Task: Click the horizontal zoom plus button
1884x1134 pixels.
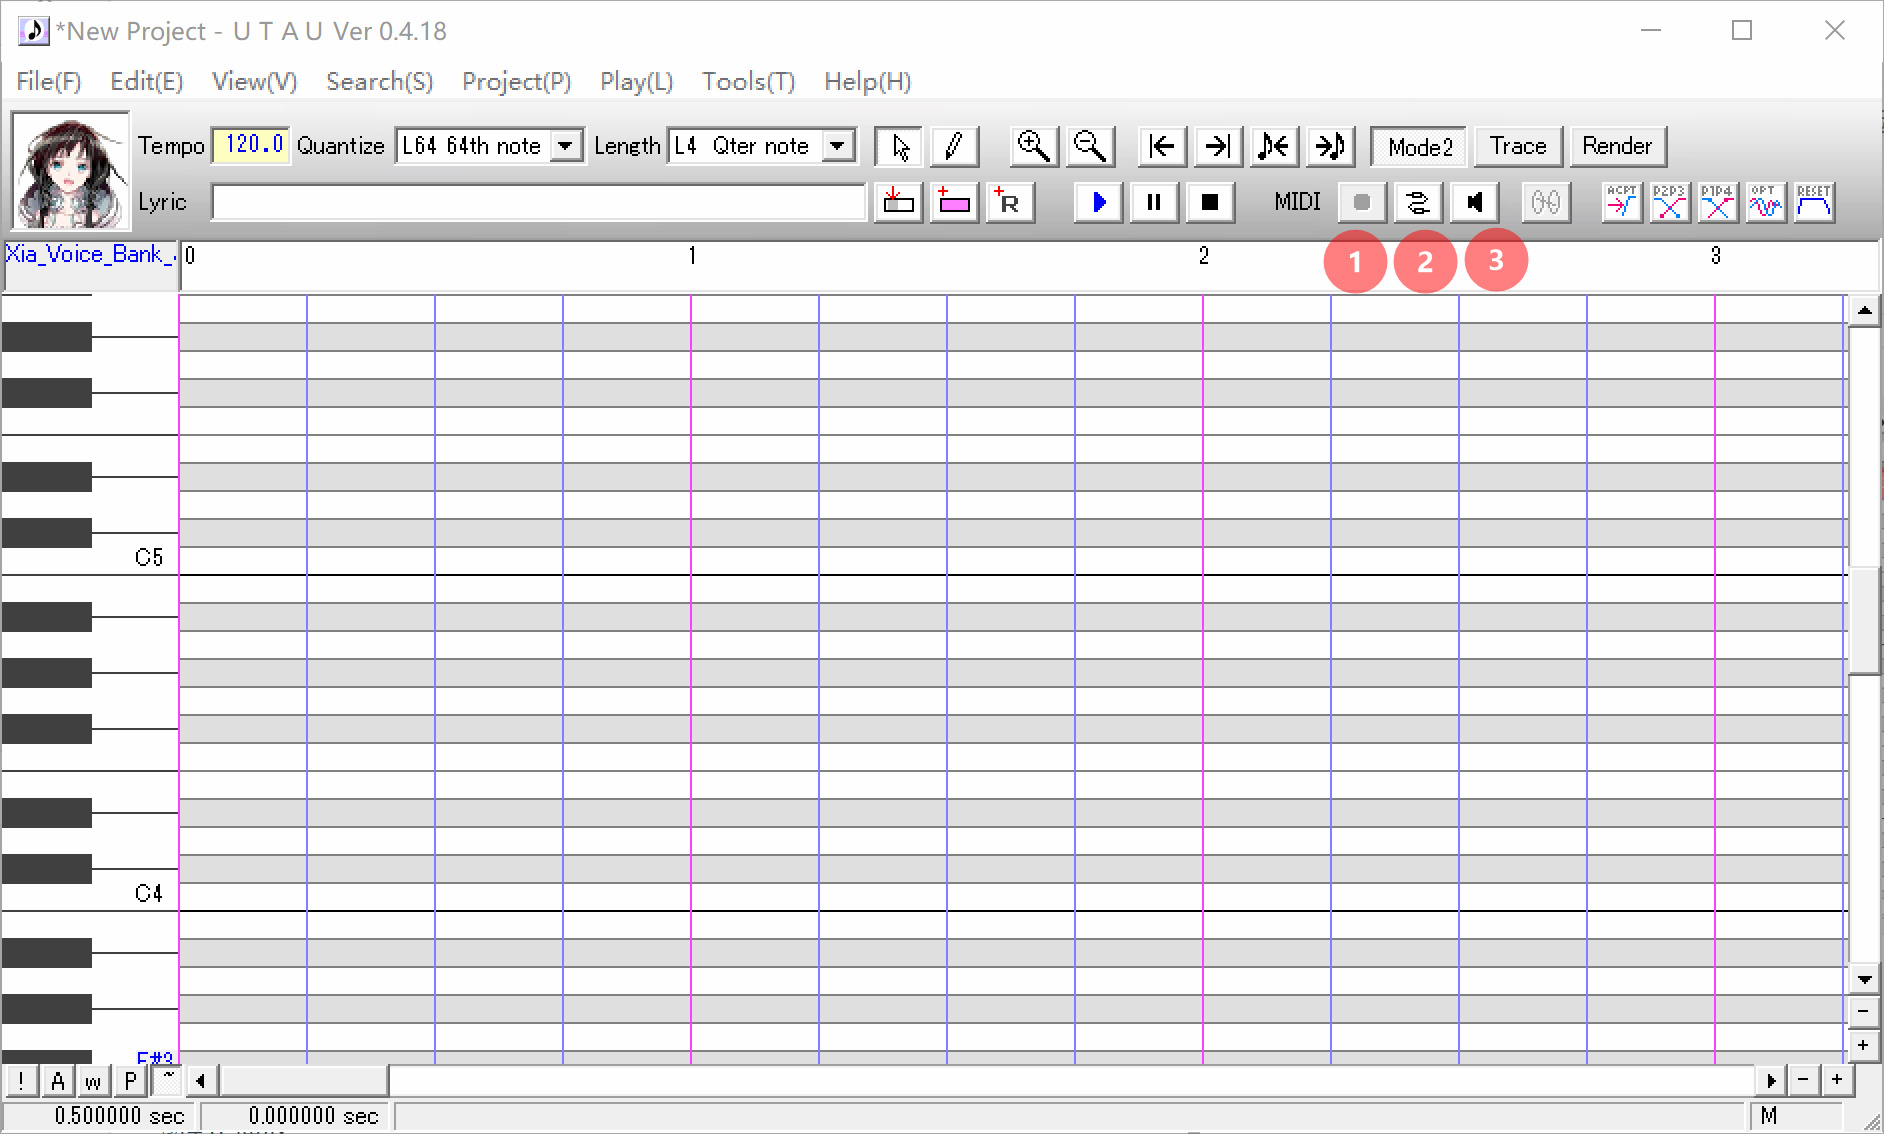Action: tap(1837, 1081)
